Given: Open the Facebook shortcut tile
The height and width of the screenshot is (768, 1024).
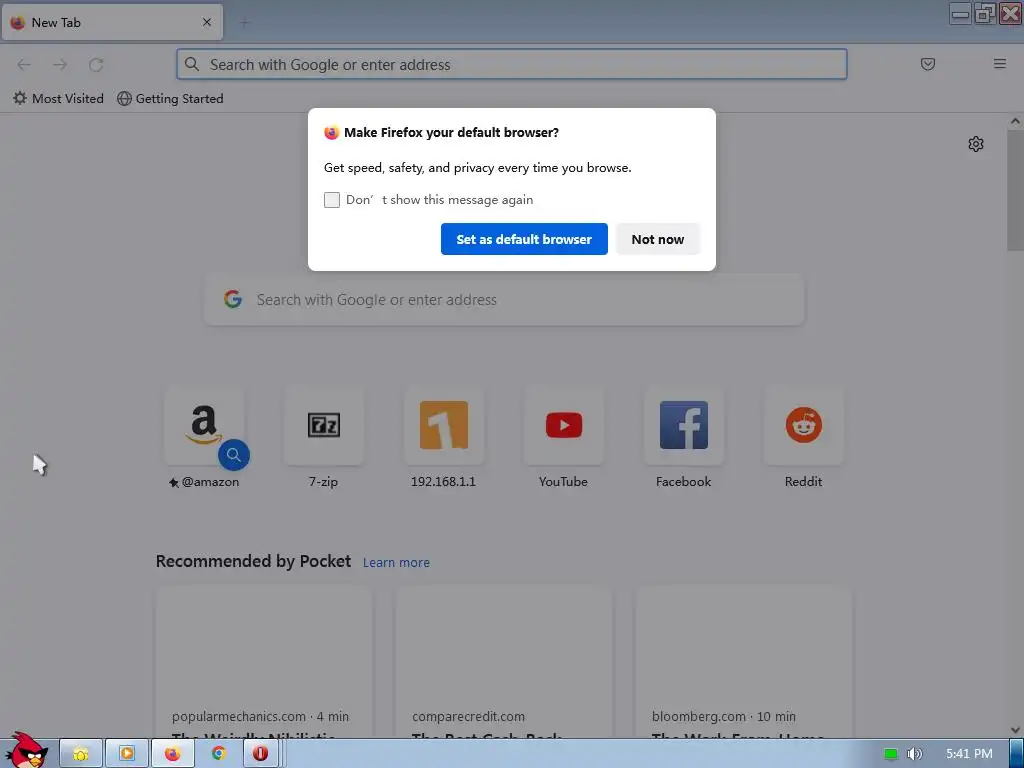Looking at the screenshot, I should coord(684,425).
